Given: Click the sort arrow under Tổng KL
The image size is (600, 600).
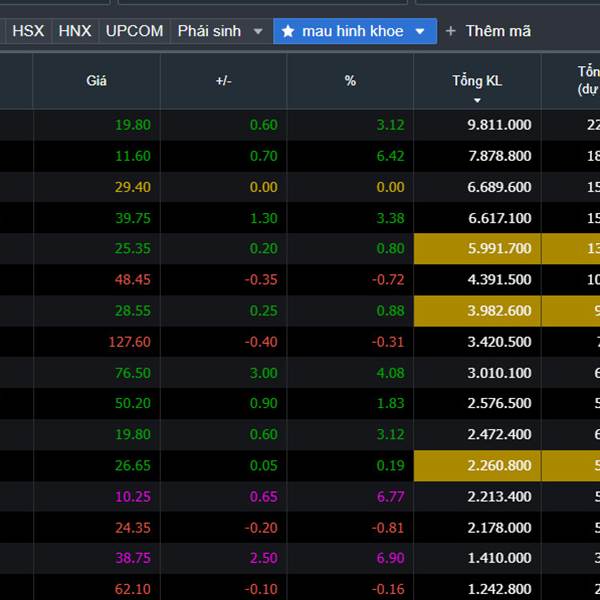Looking at the screenshot, I should tap(477, 101).
